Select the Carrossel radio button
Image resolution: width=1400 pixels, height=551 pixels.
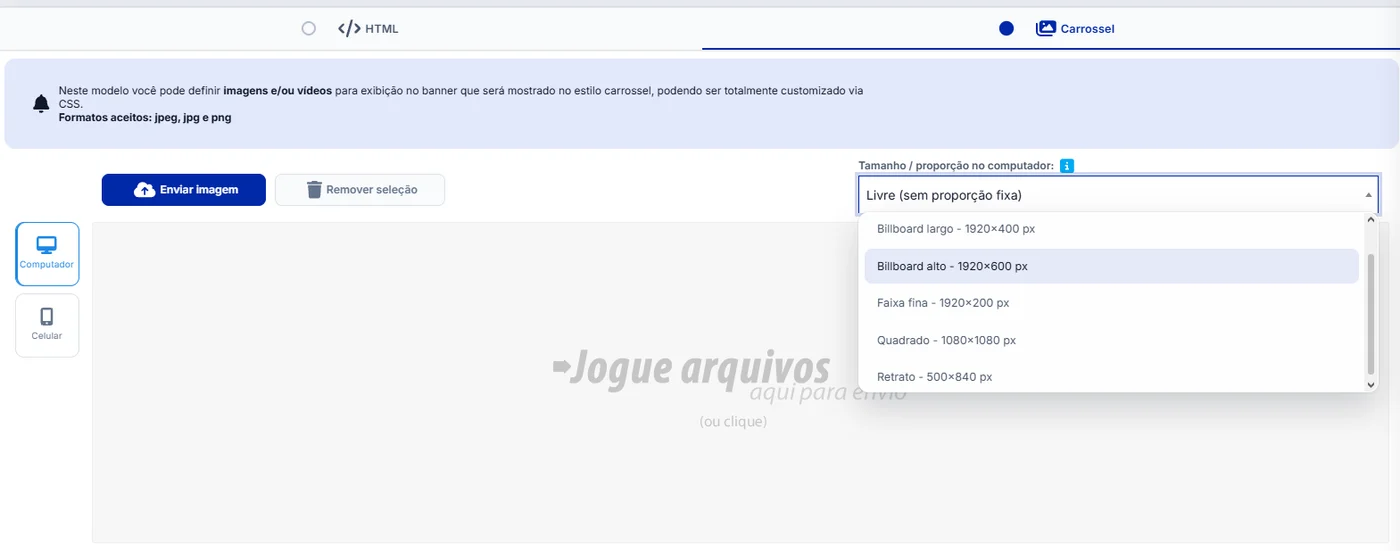1006,28
